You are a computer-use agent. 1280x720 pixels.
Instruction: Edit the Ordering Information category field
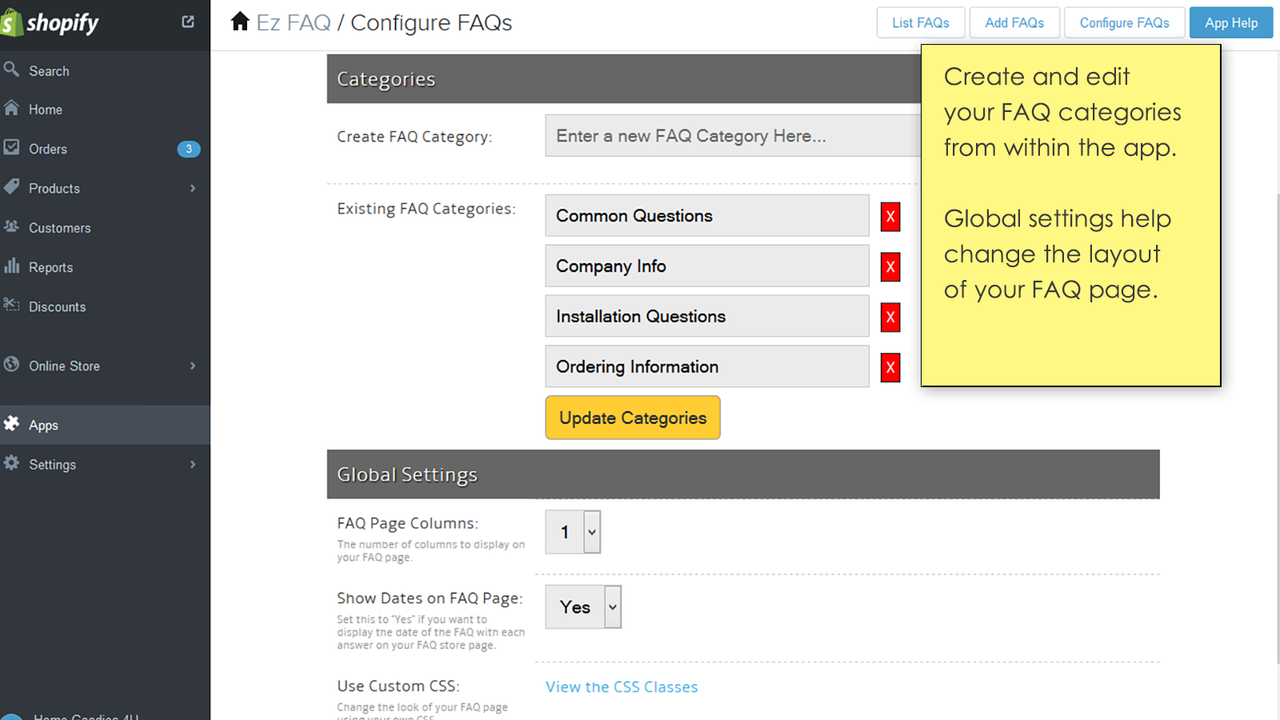(707, 366)
